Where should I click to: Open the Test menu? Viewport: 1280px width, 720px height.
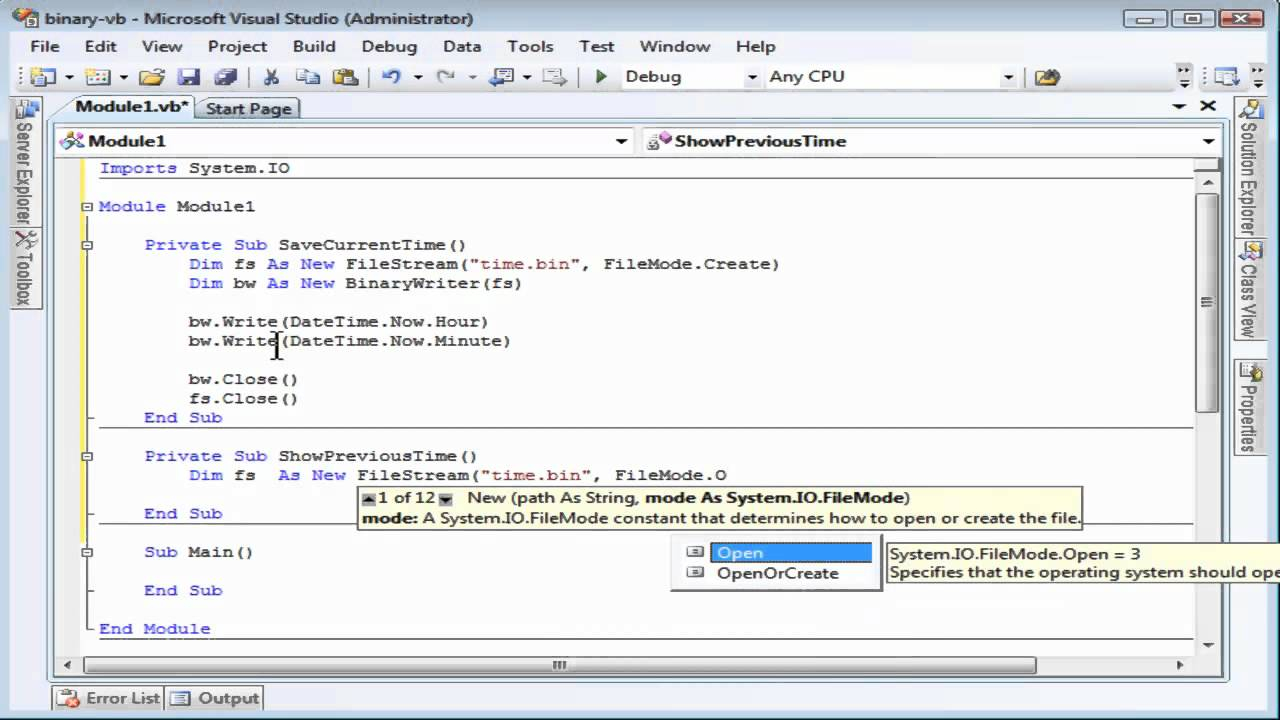[597, 46]
